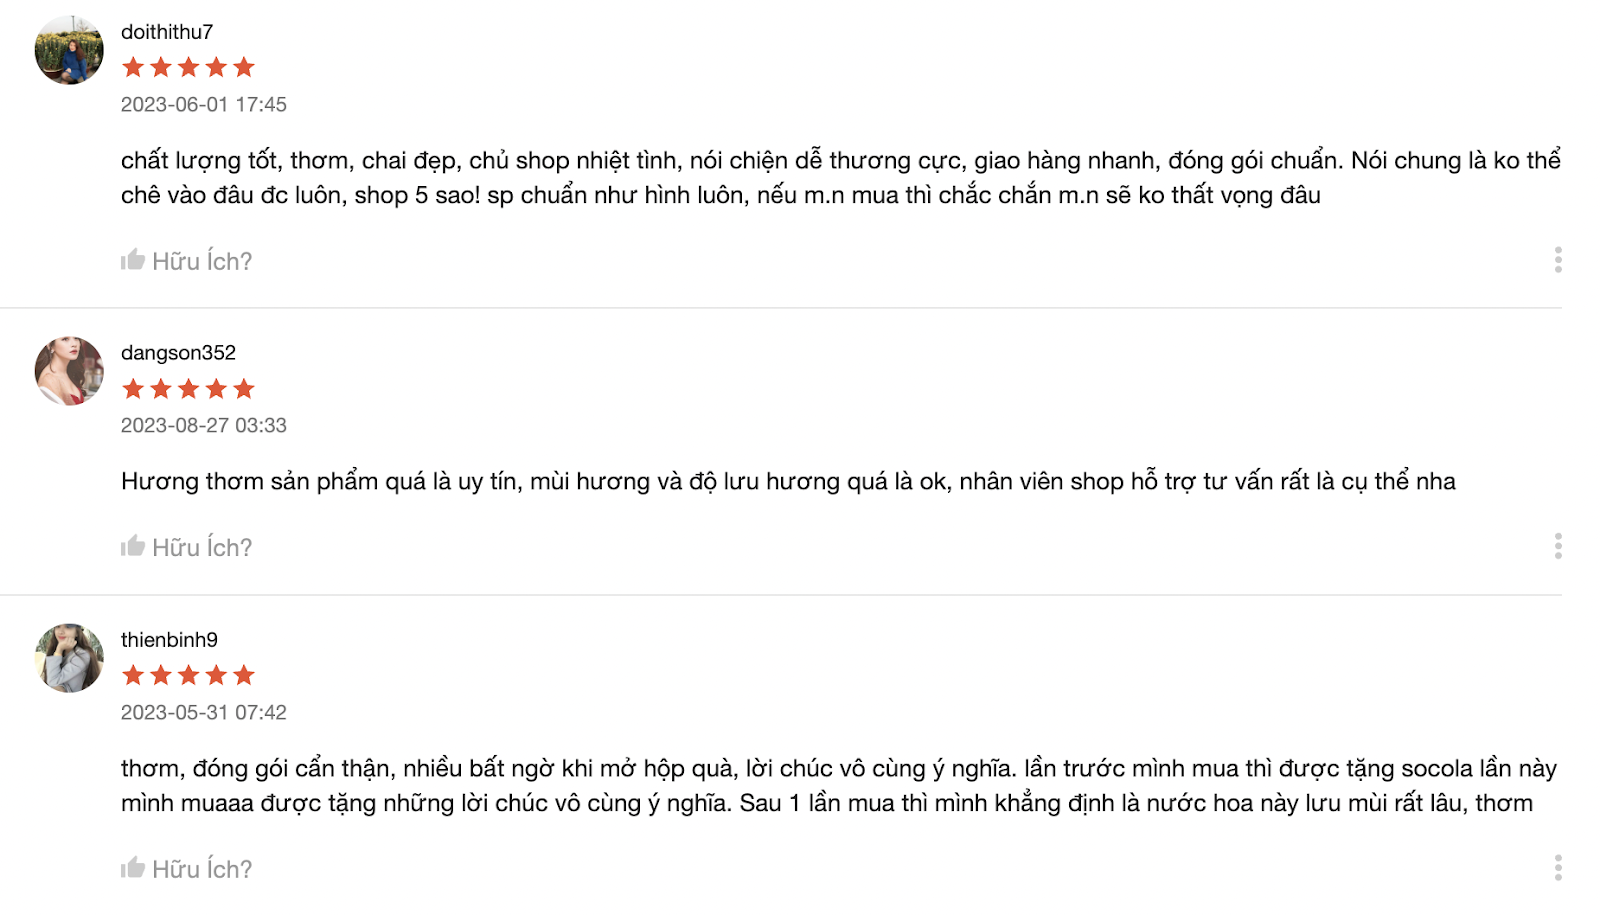1600x915 pixels.
Task: Click thumbs-up icon on doithithu7's review
Action: click(x=133, y=260)
